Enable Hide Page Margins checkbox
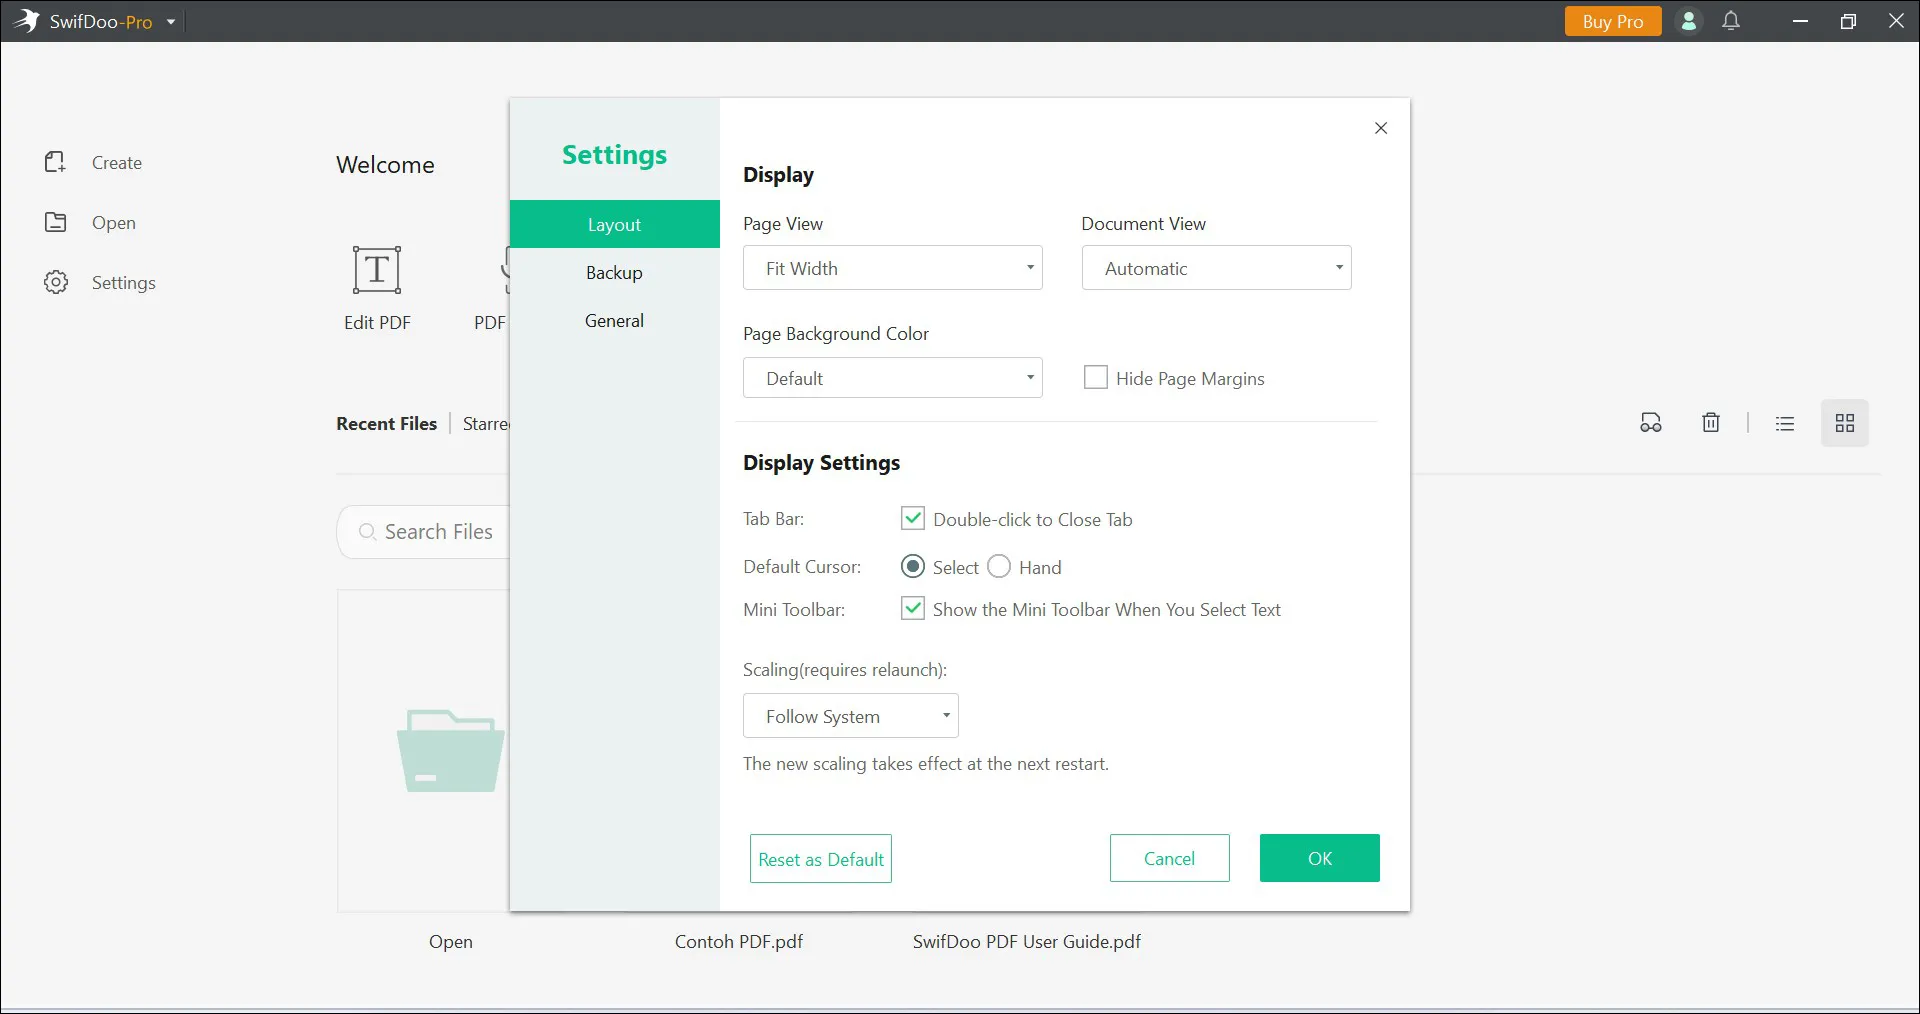The height and width of the screenshot is (1014, 1920). pos(1096,377)
